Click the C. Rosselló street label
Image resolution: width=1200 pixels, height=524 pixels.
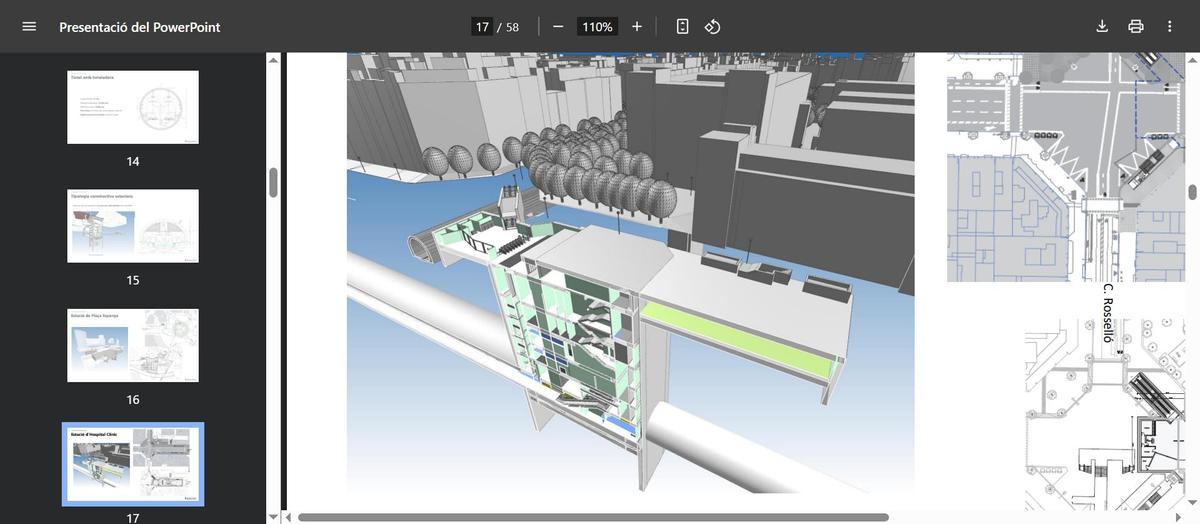point(1108,313)
